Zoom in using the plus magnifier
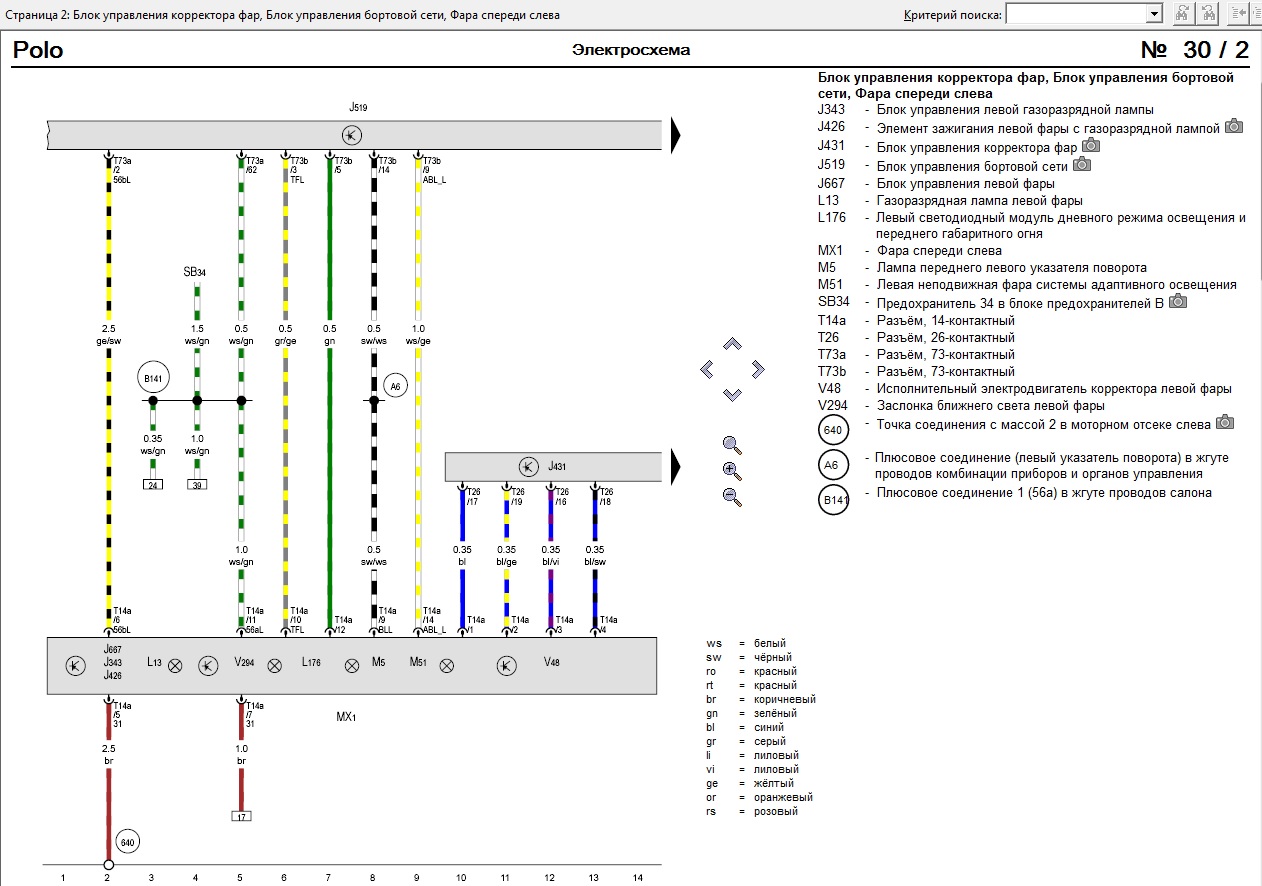The width and height of the screenshot is (1262, 886). 732,470
